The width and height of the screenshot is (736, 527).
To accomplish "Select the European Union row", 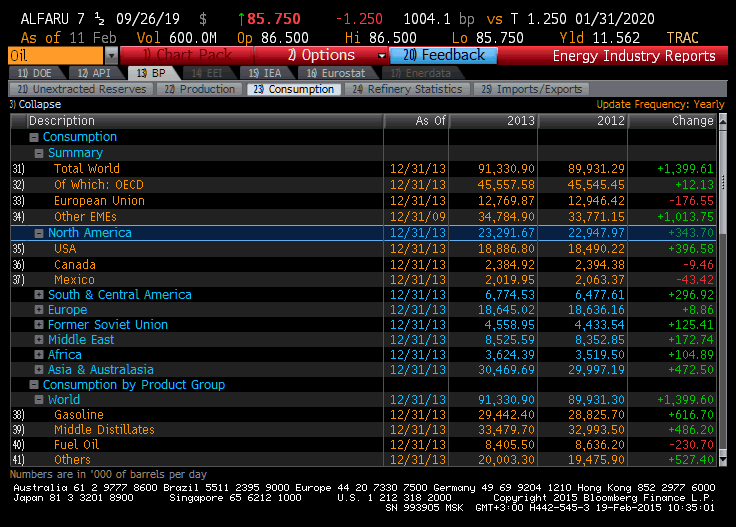I will click(363, 201).
